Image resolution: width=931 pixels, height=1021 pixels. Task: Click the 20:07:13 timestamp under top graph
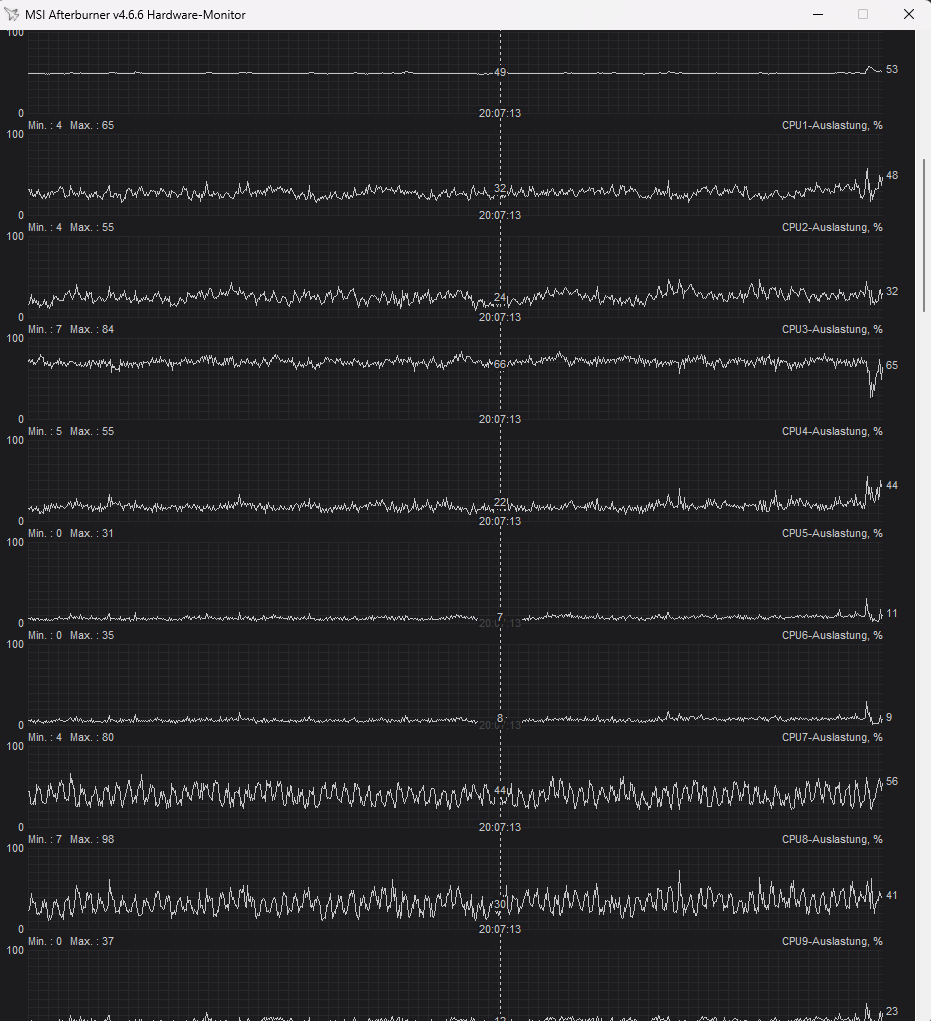pyautogui.click(x=500, y=113)
